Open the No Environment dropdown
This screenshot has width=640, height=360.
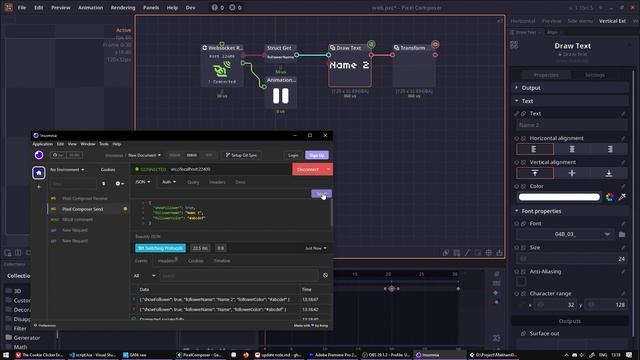(x=67, y=169)
